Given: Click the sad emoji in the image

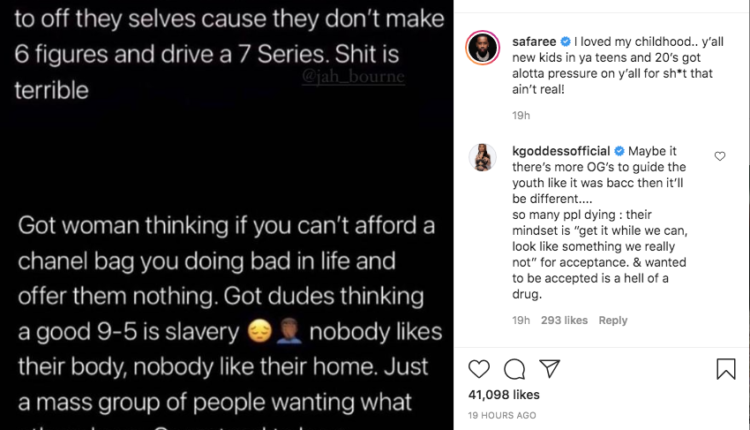Looking at the screenshot, I should [x=259, y=331].
